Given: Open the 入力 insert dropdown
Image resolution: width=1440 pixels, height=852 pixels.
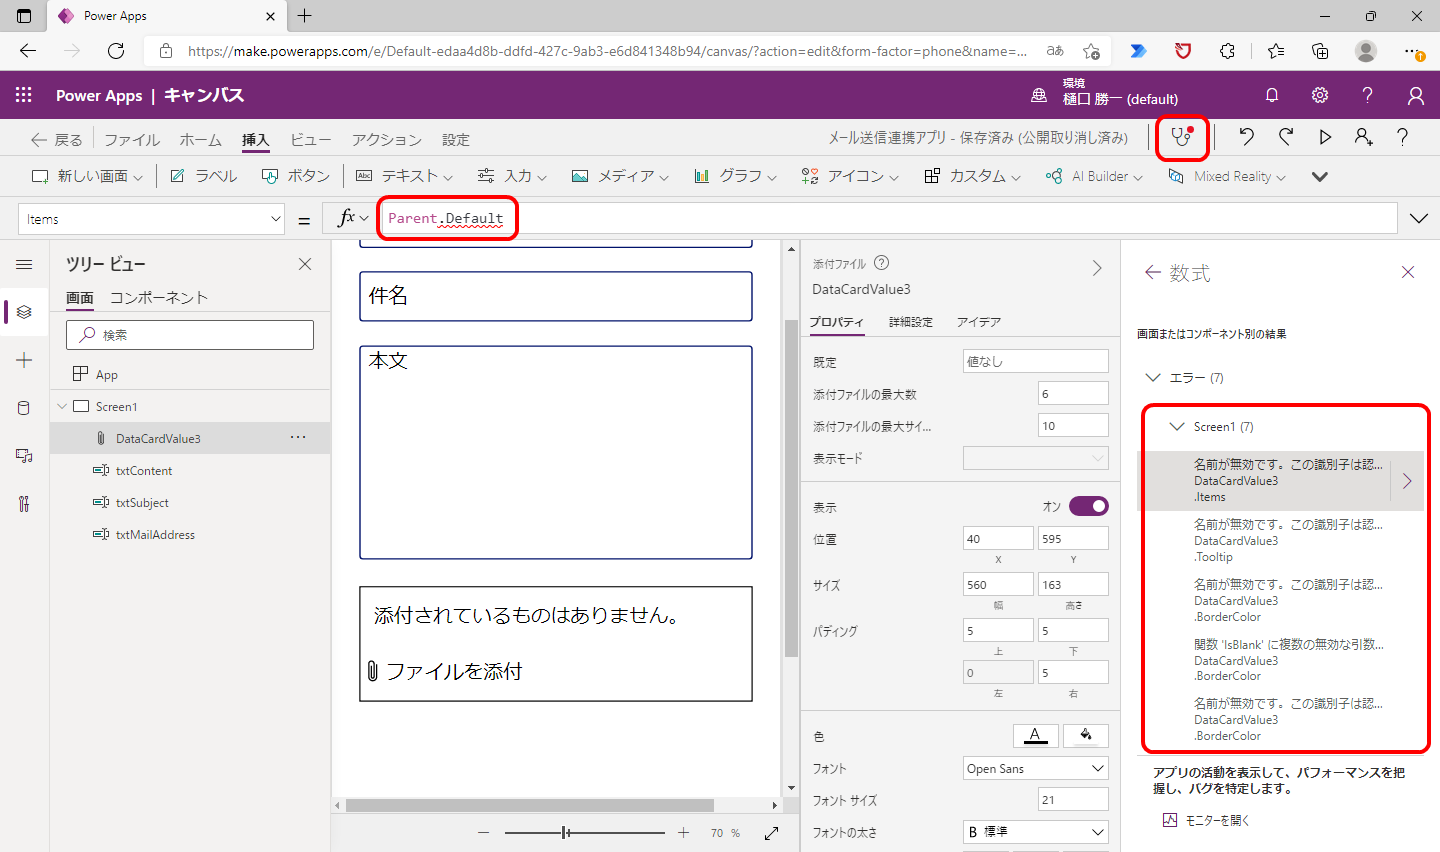Looking at the screenshot, I should 512,176.
